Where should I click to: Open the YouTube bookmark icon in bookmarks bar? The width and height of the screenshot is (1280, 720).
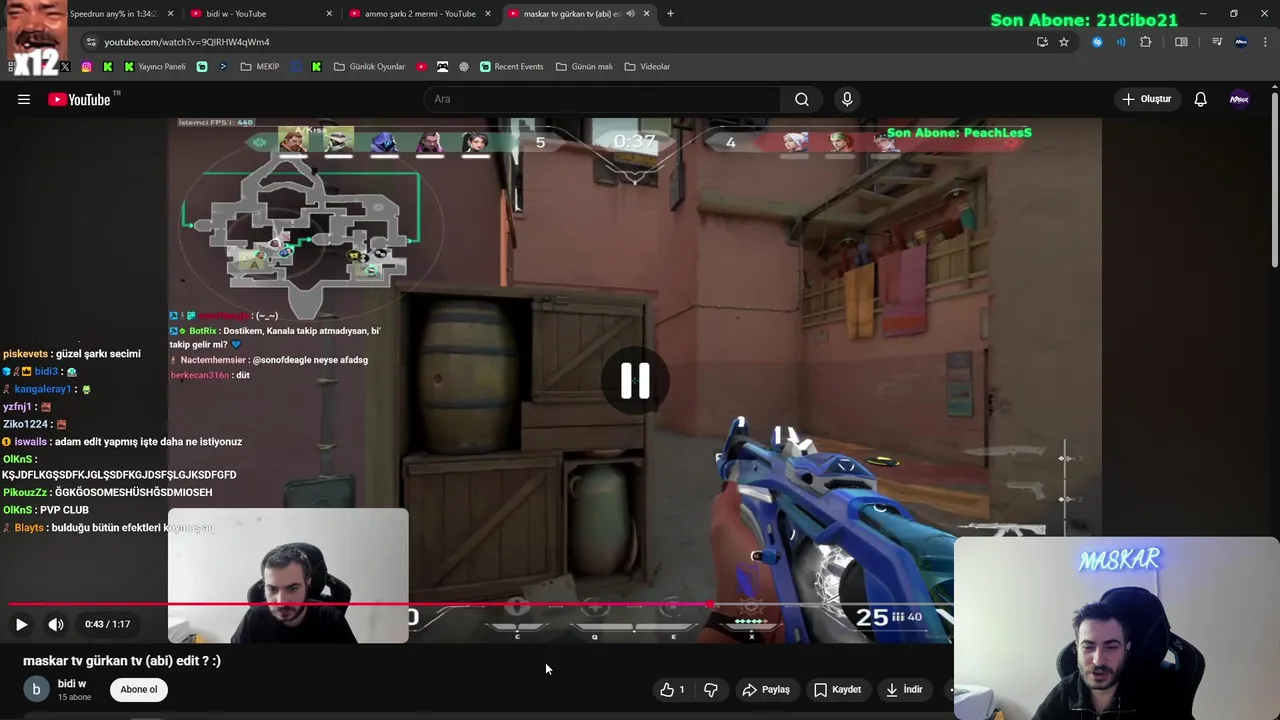(421, 67)
